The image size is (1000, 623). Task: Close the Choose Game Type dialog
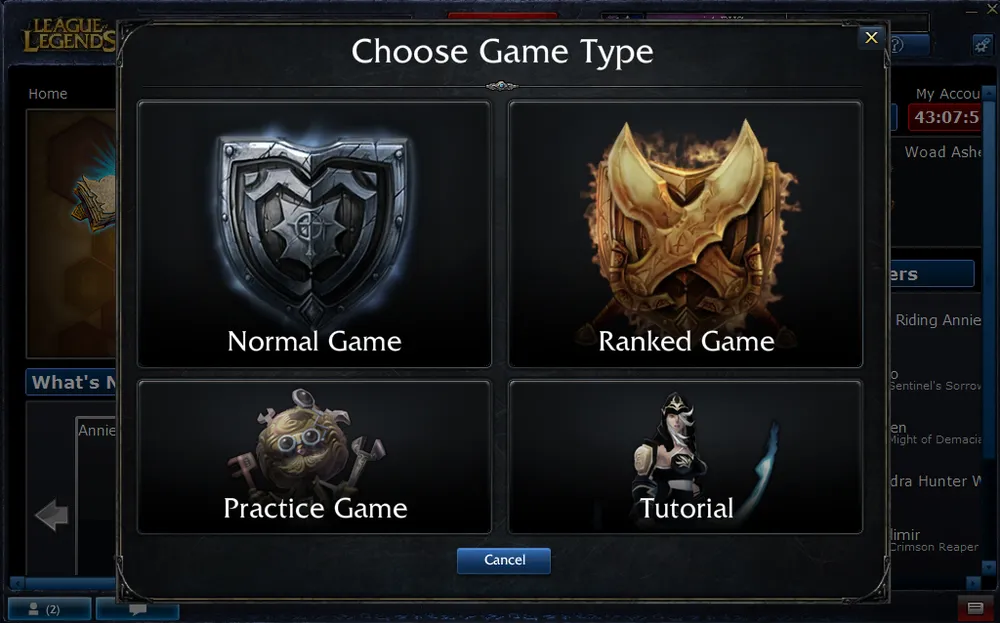point(871,38)
